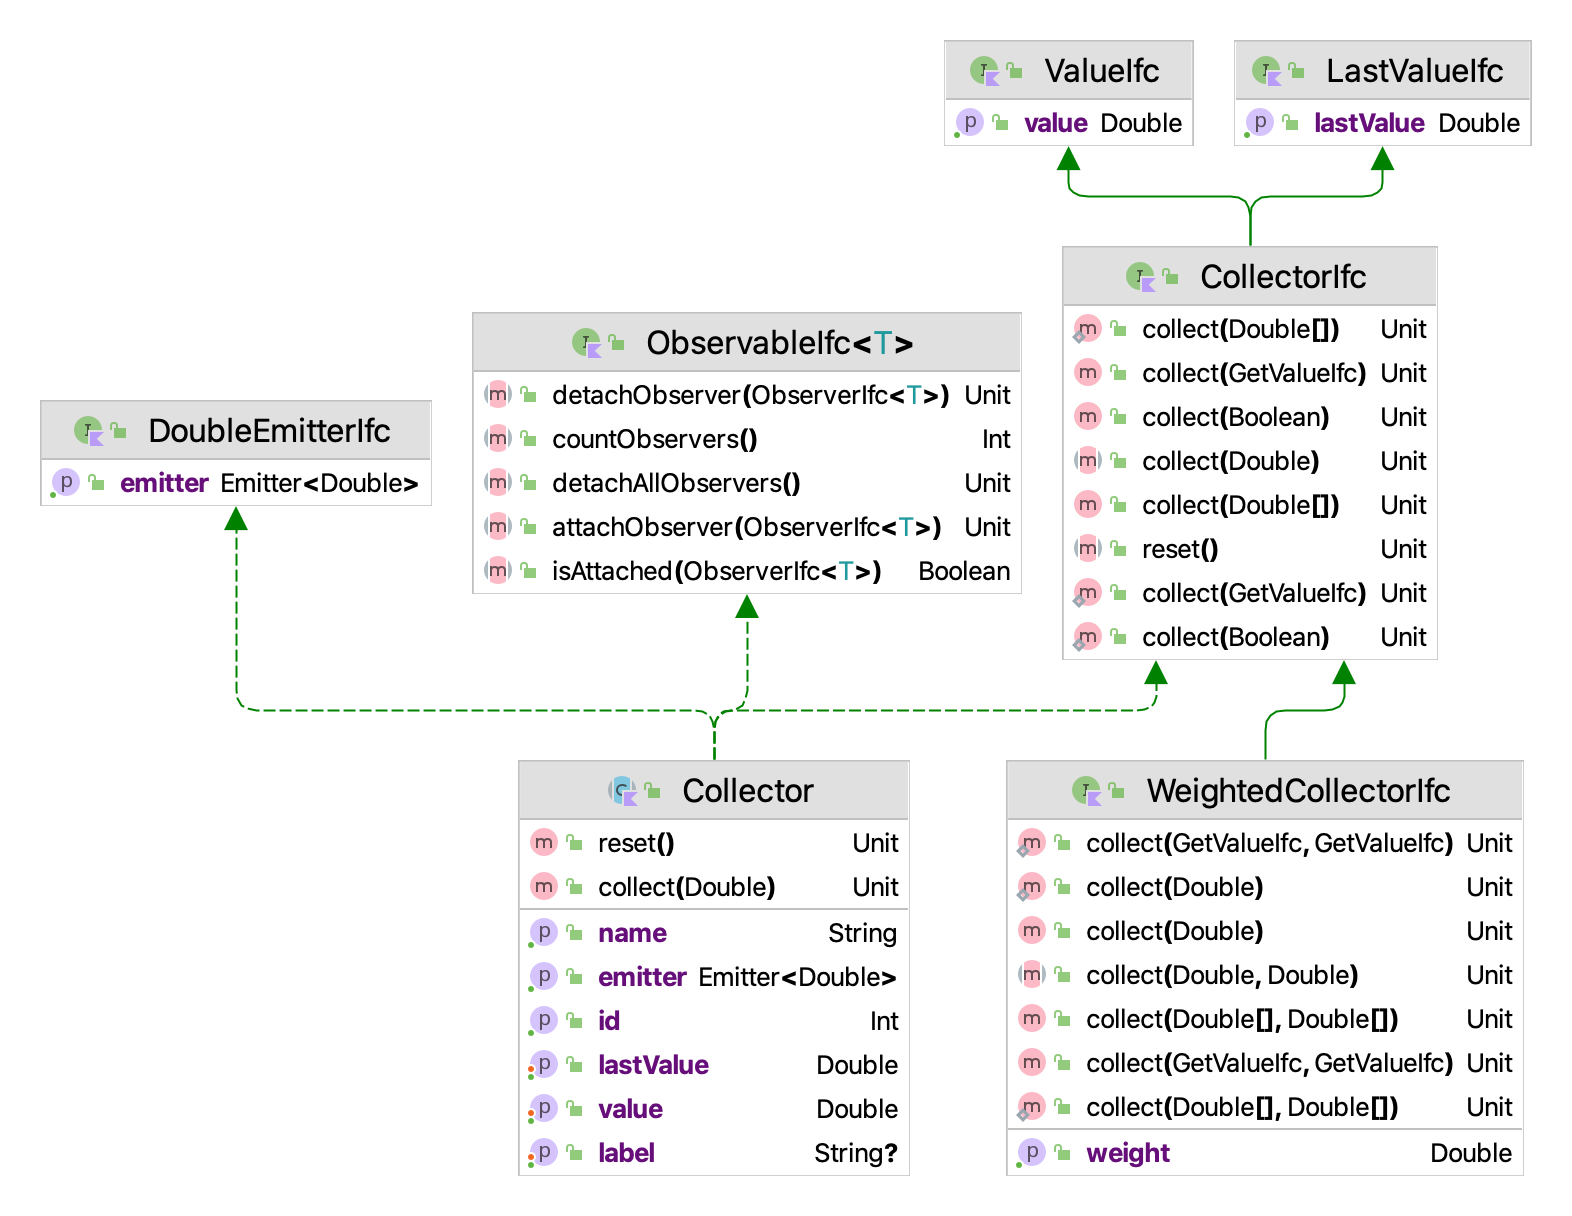Select the ObservableIfc<T> node title
The width and height of the screenshot is (1572, 1216).
[780, 343]
